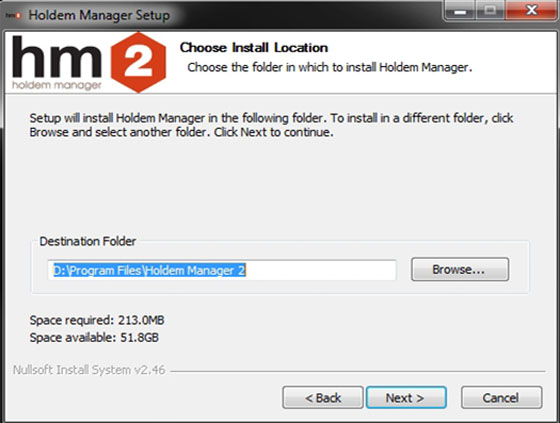Click the install instructions paragraph text
560x423 pixels.
click(271, 125)
